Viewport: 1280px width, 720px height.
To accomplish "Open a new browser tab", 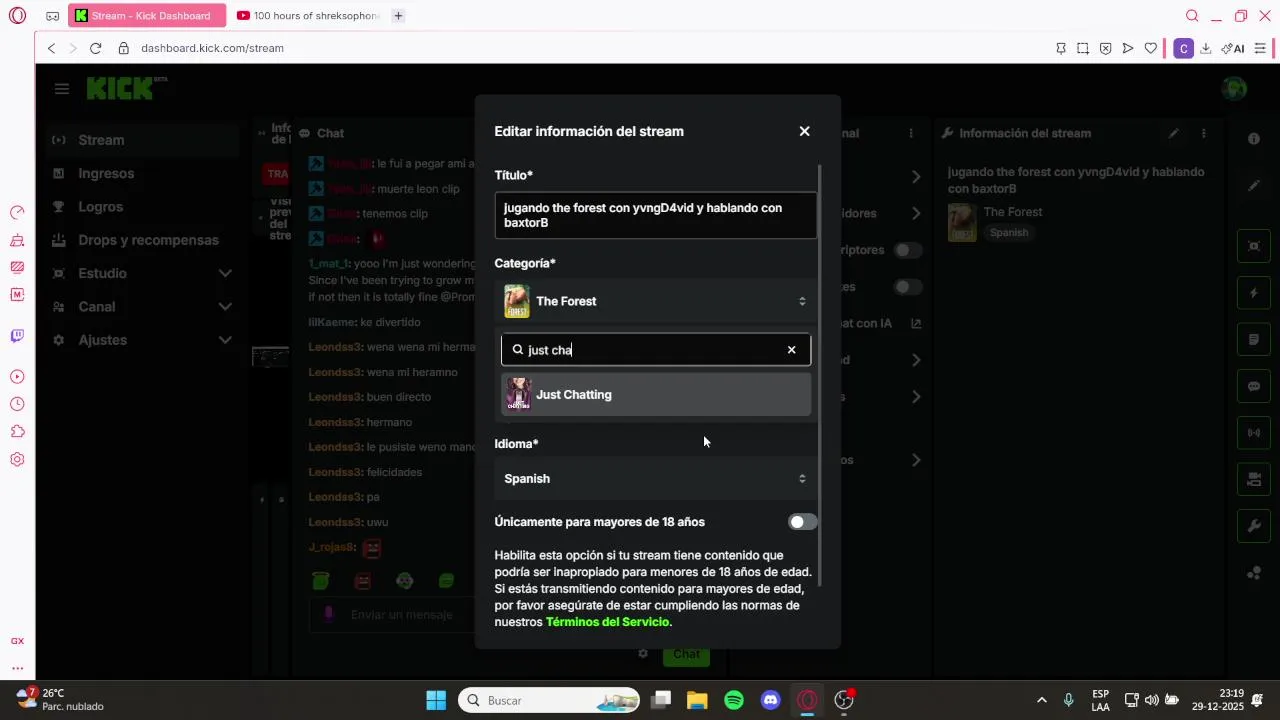I will click(x=398, y=16).
